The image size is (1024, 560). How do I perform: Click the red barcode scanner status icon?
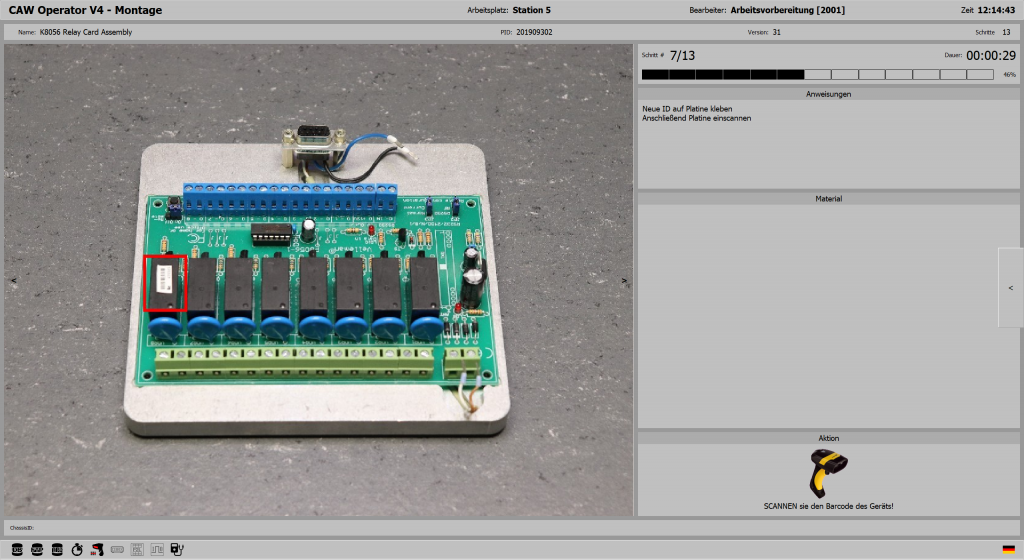(97, 550)
